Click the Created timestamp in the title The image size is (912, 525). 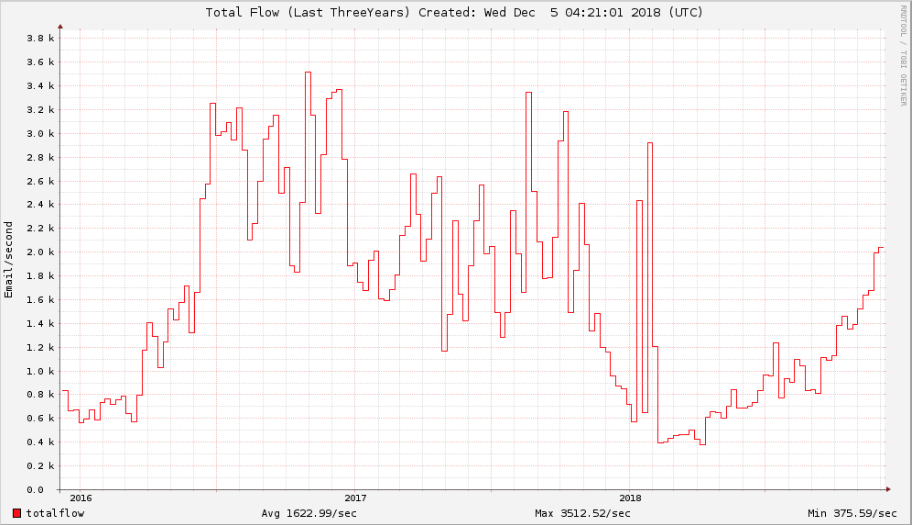pyautogui.click(x=561, y=12)
